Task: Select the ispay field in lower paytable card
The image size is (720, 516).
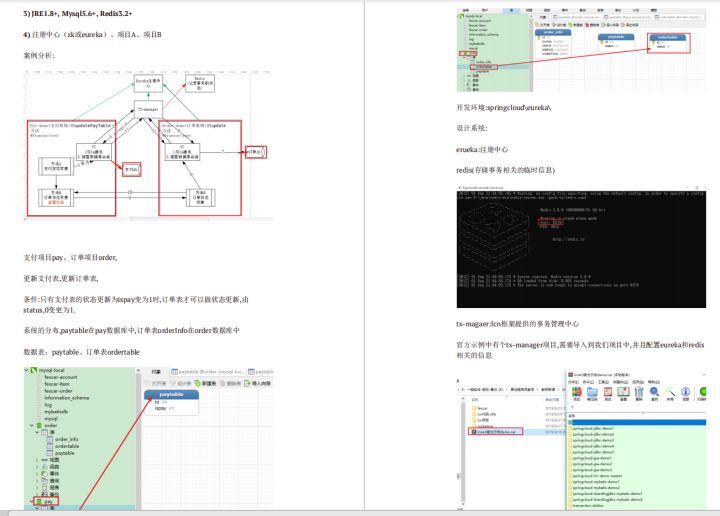Action: point(164,408)
